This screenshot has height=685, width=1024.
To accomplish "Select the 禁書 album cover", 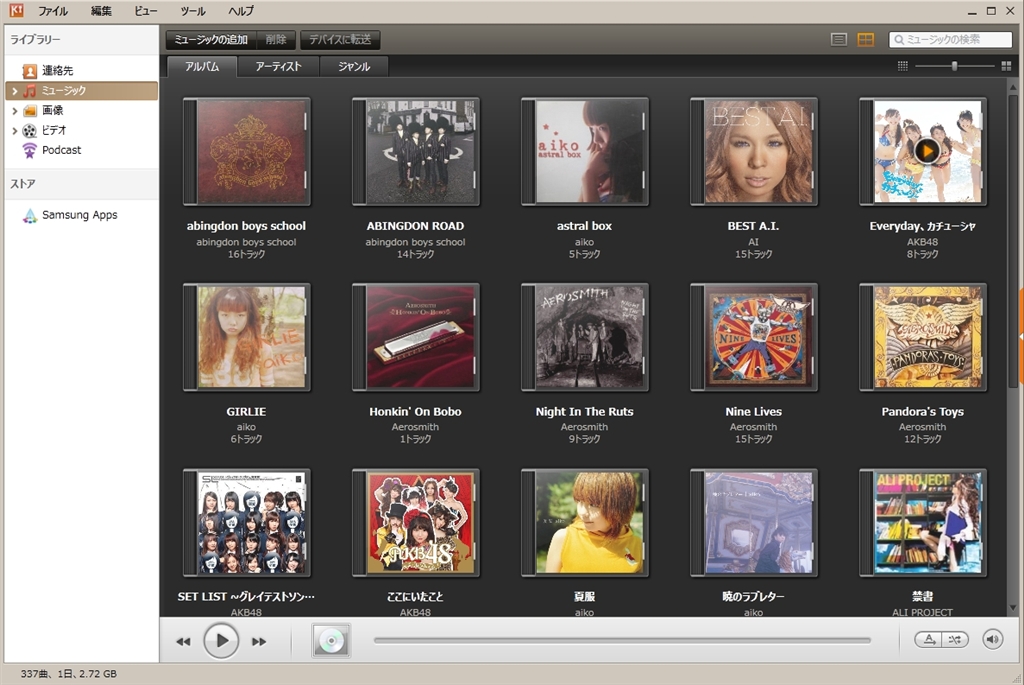I will click(923, 522).
